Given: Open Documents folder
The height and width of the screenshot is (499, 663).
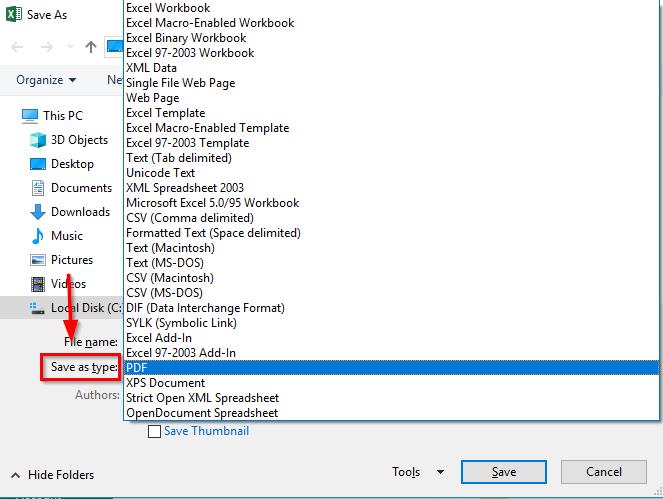Looking at the screenshot, I should [x=82, y=188].
